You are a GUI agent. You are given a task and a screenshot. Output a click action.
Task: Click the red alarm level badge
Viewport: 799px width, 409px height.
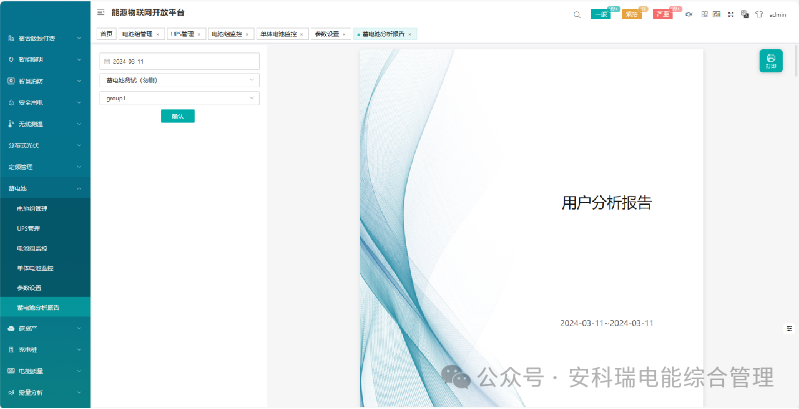(x=663, y=15)
